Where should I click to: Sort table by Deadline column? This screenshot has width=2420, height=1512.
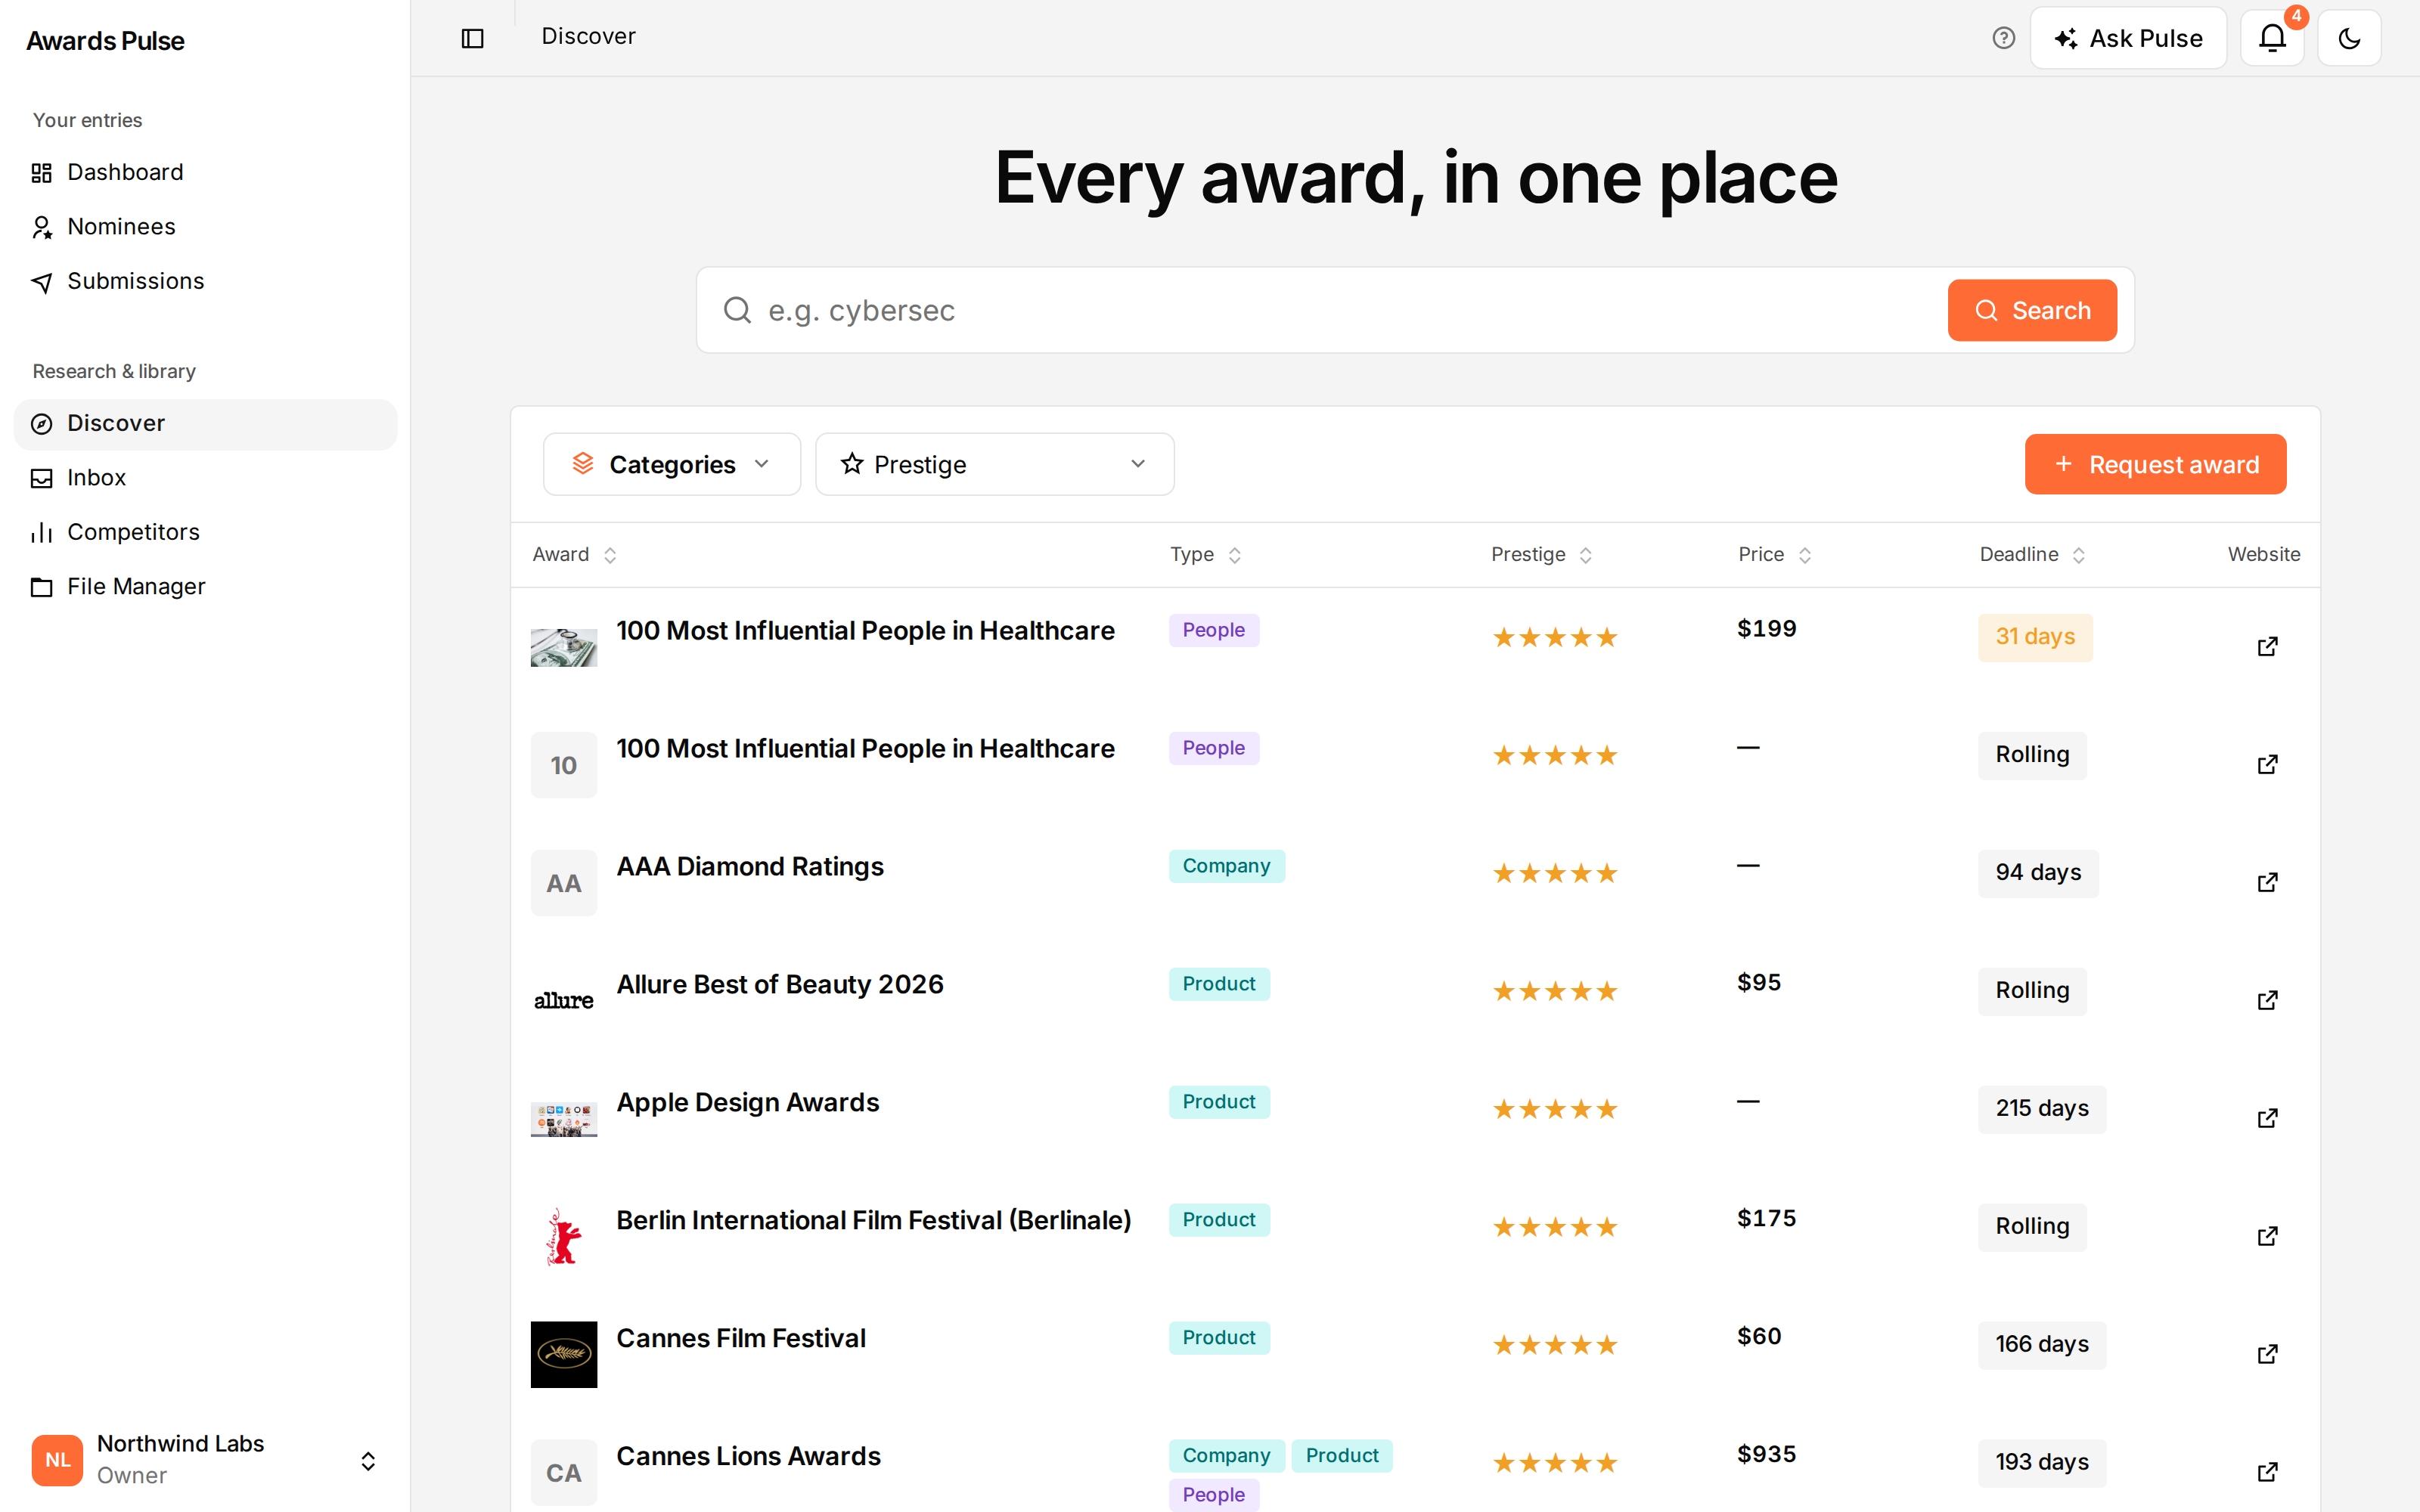point(2032,555)
